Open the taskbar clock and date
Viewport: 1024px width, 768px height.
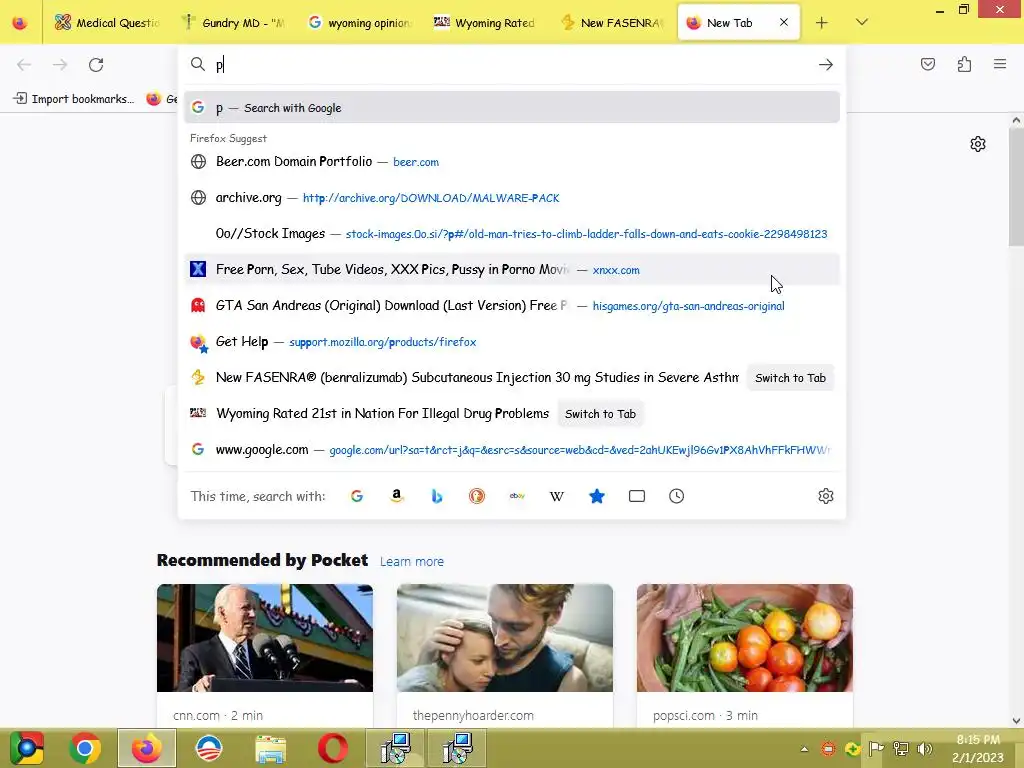[x=978, y=748]
